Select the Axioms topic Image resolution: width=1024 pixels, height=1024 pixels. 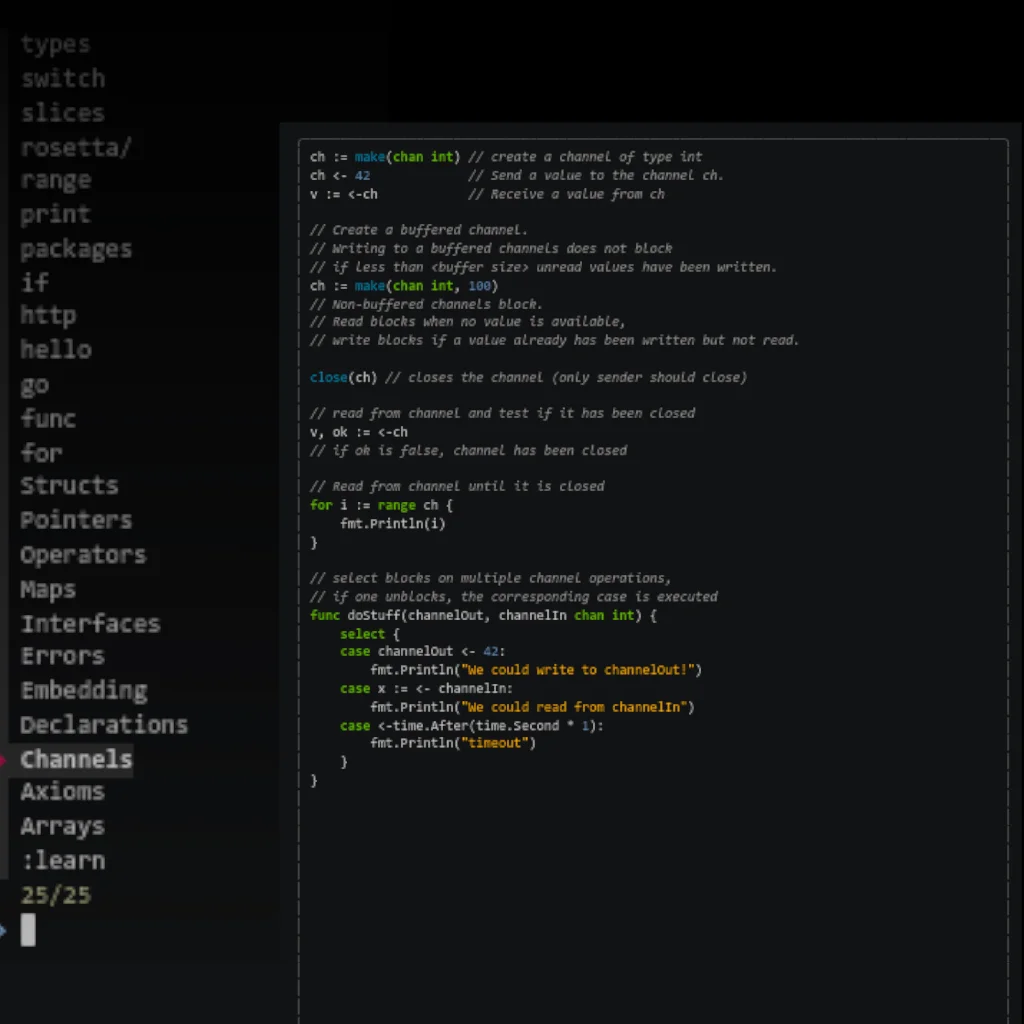click(x=63, y=791)
